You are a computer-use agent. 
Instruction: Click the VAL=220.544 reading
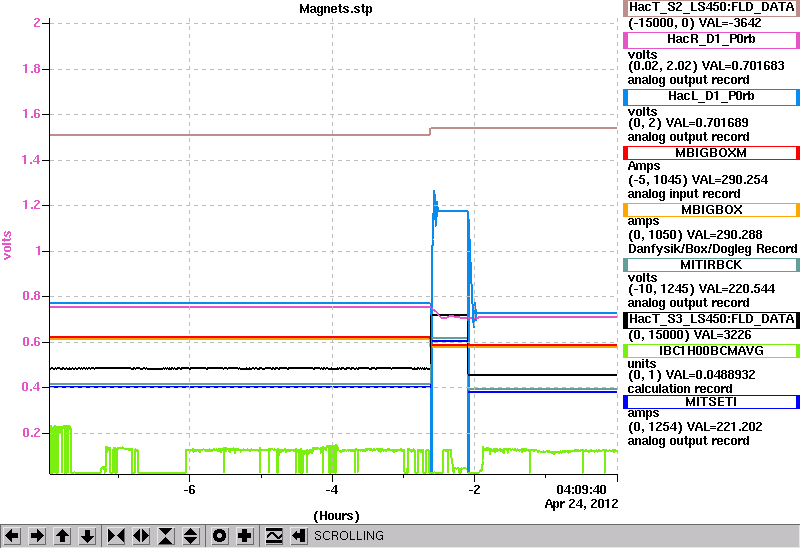(x=737, y=289)
